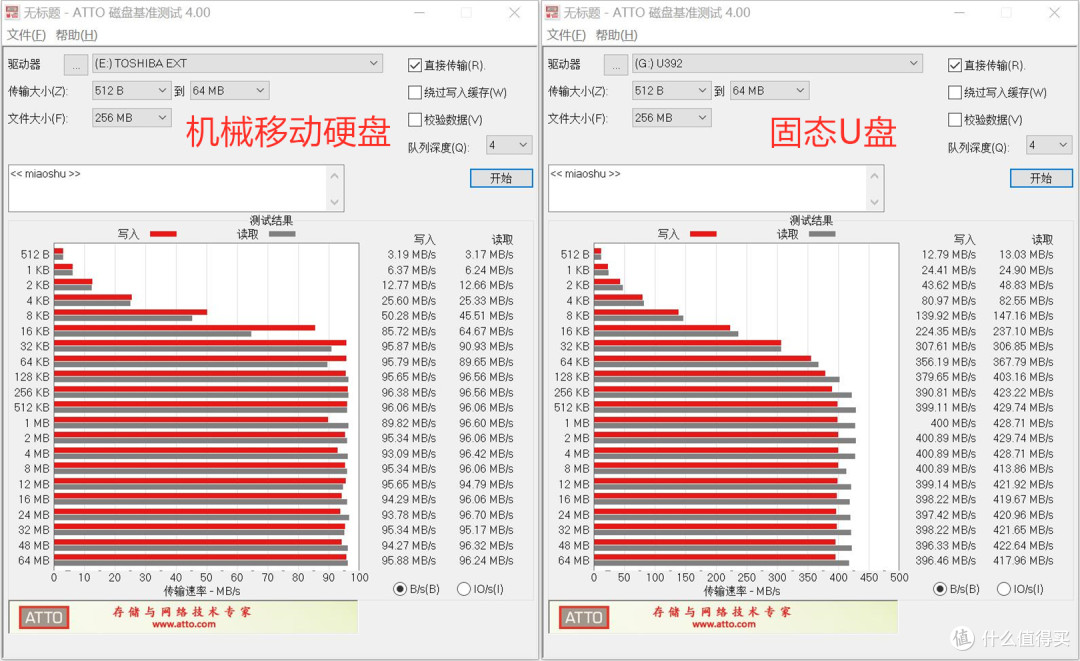Click 1 MB row label in right chart
Screen dimensions: 1080x661
[x=577, y=423]
